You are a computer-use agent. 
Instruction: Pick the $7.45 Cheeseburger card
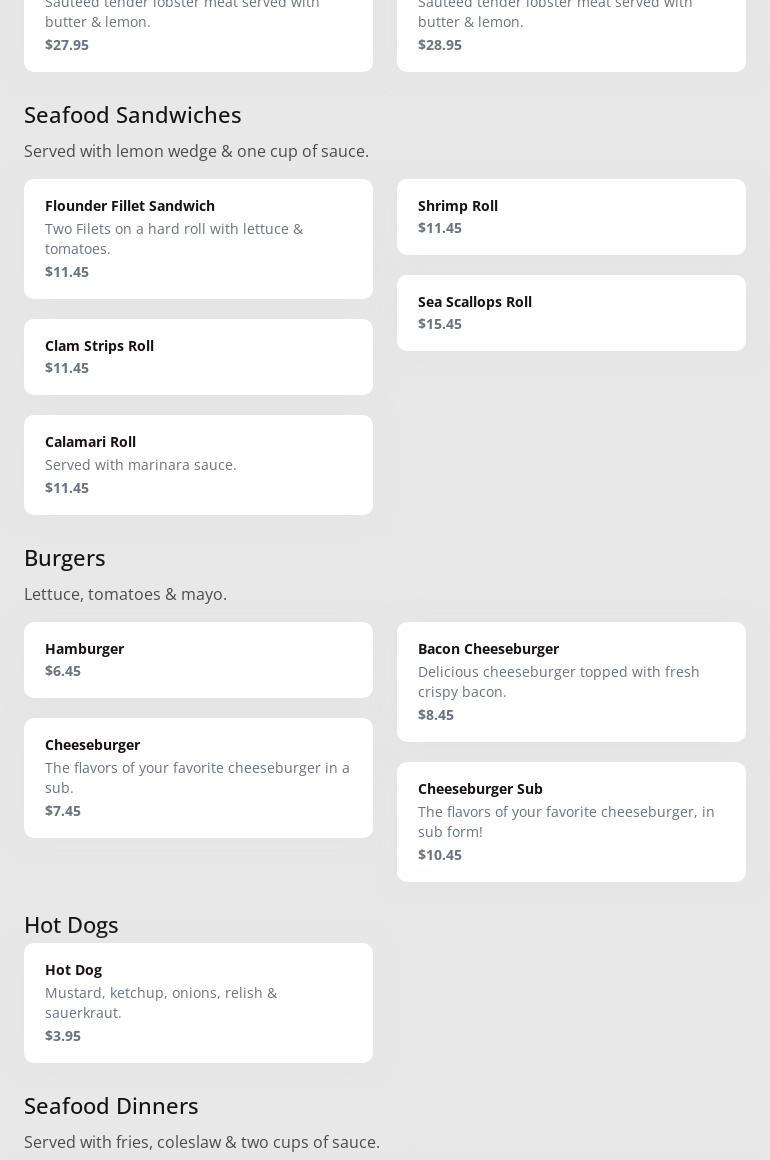pyautogui.click(x=198, y=777)
